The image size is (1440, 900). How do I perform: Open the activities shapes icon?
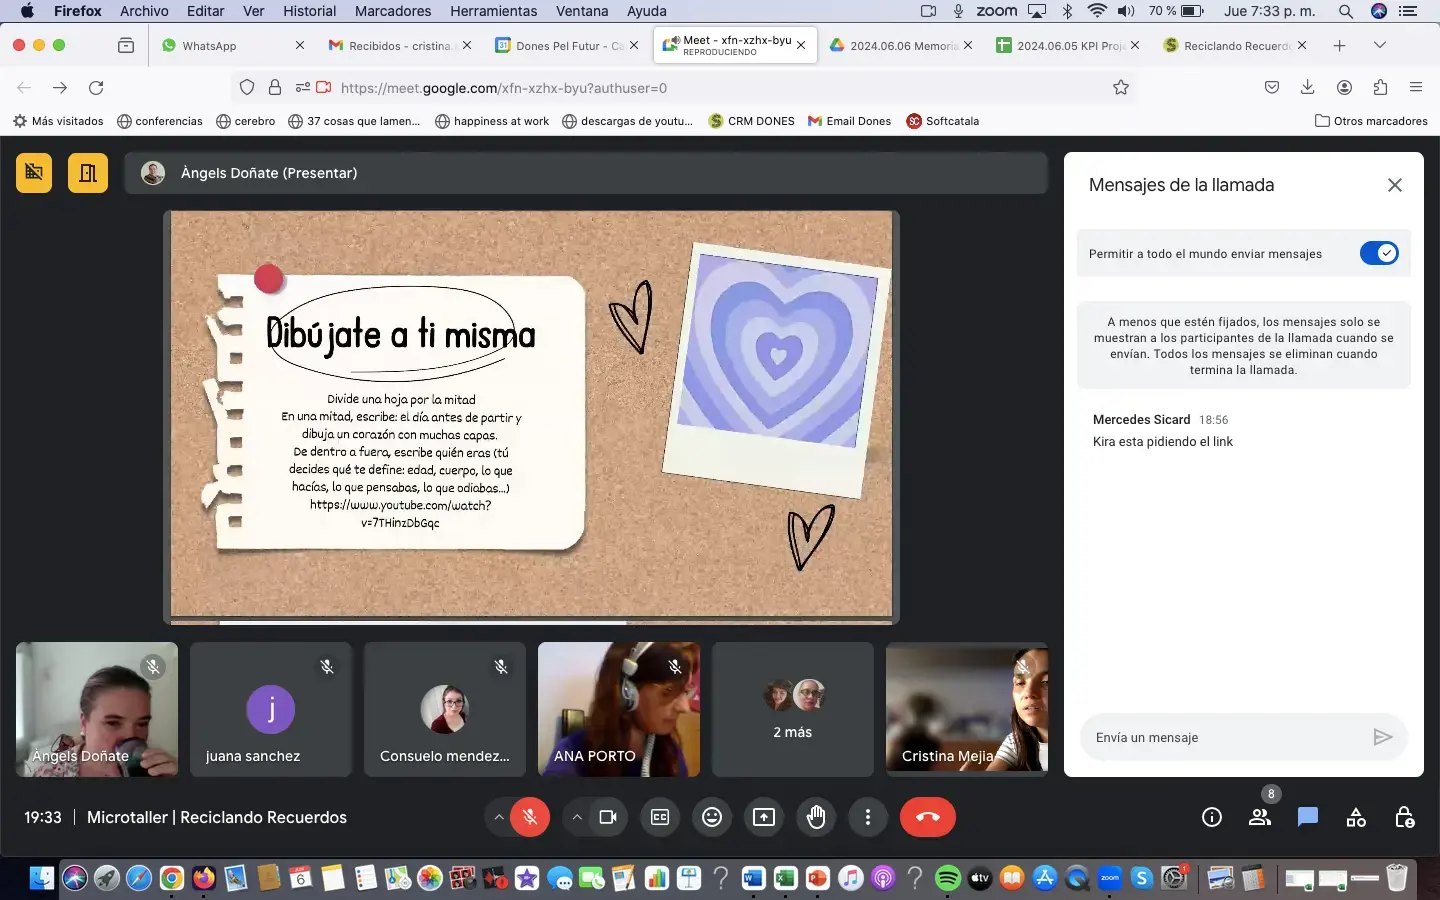1356,817
